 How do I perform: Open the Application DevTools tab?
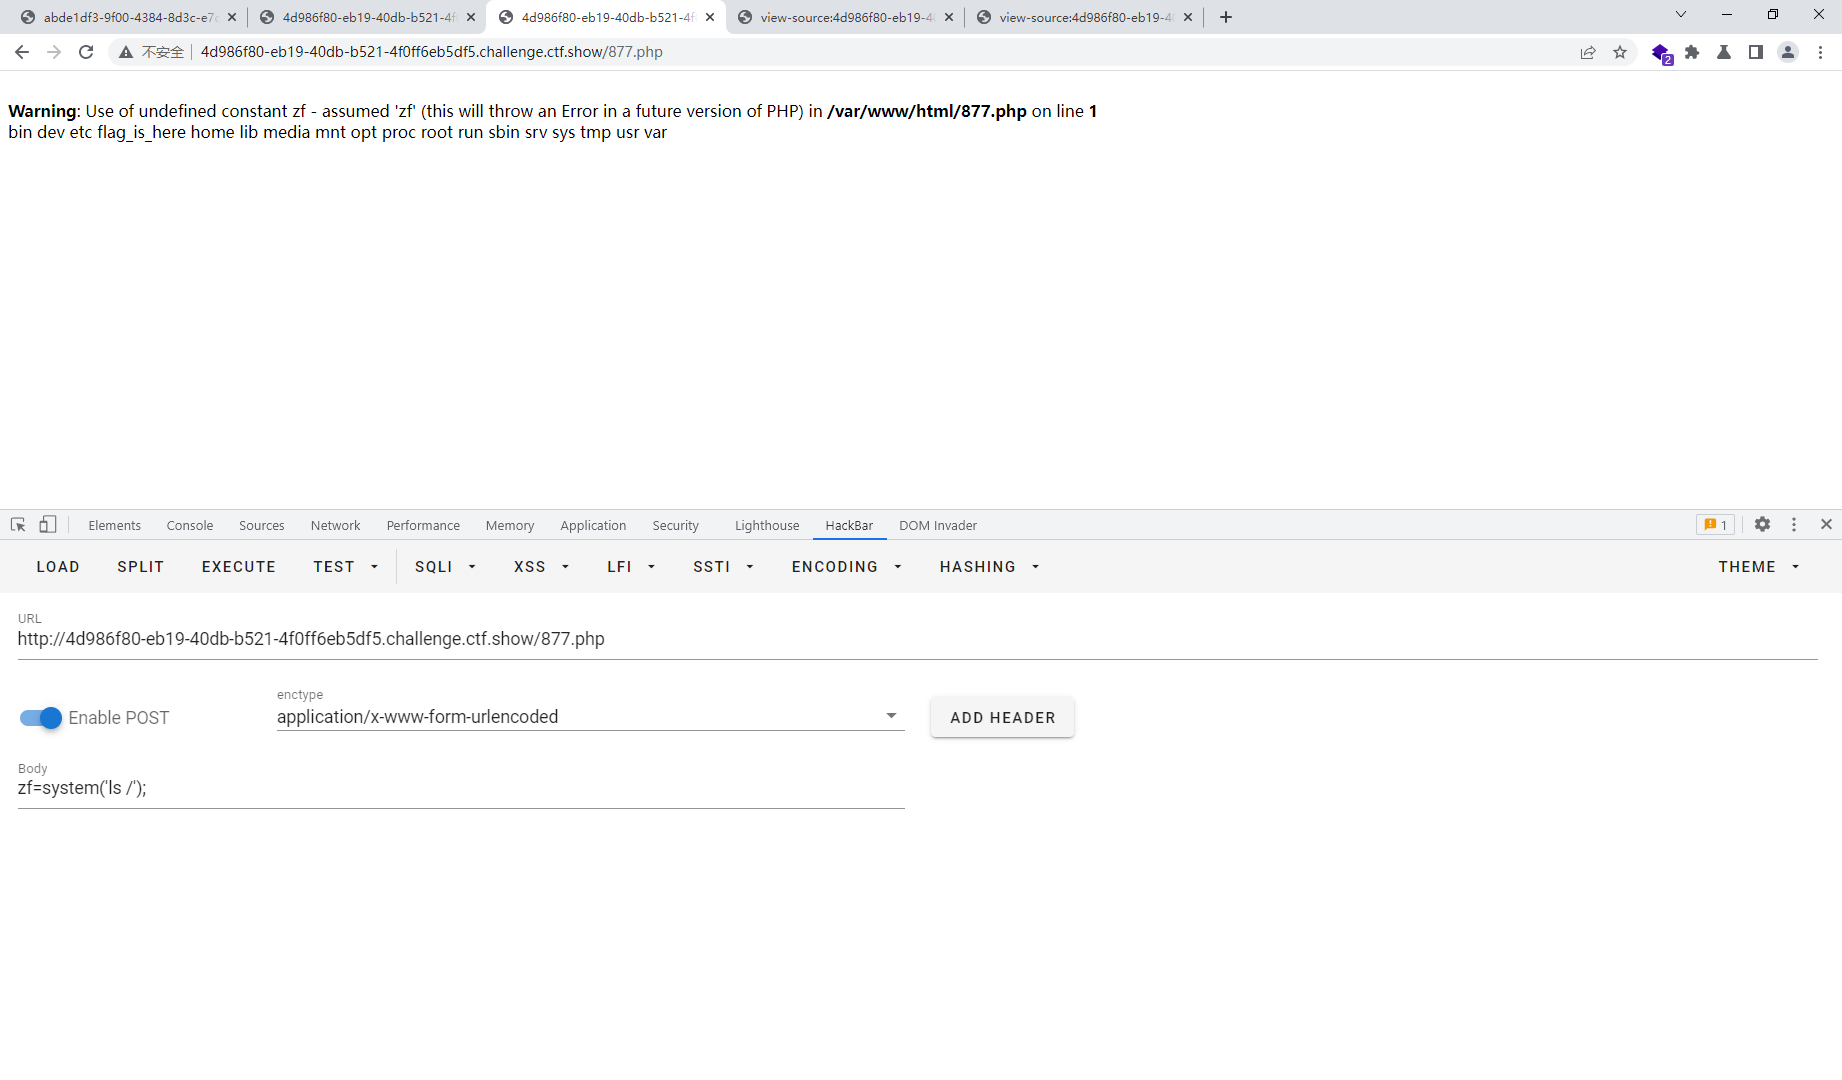click(593, 526)
